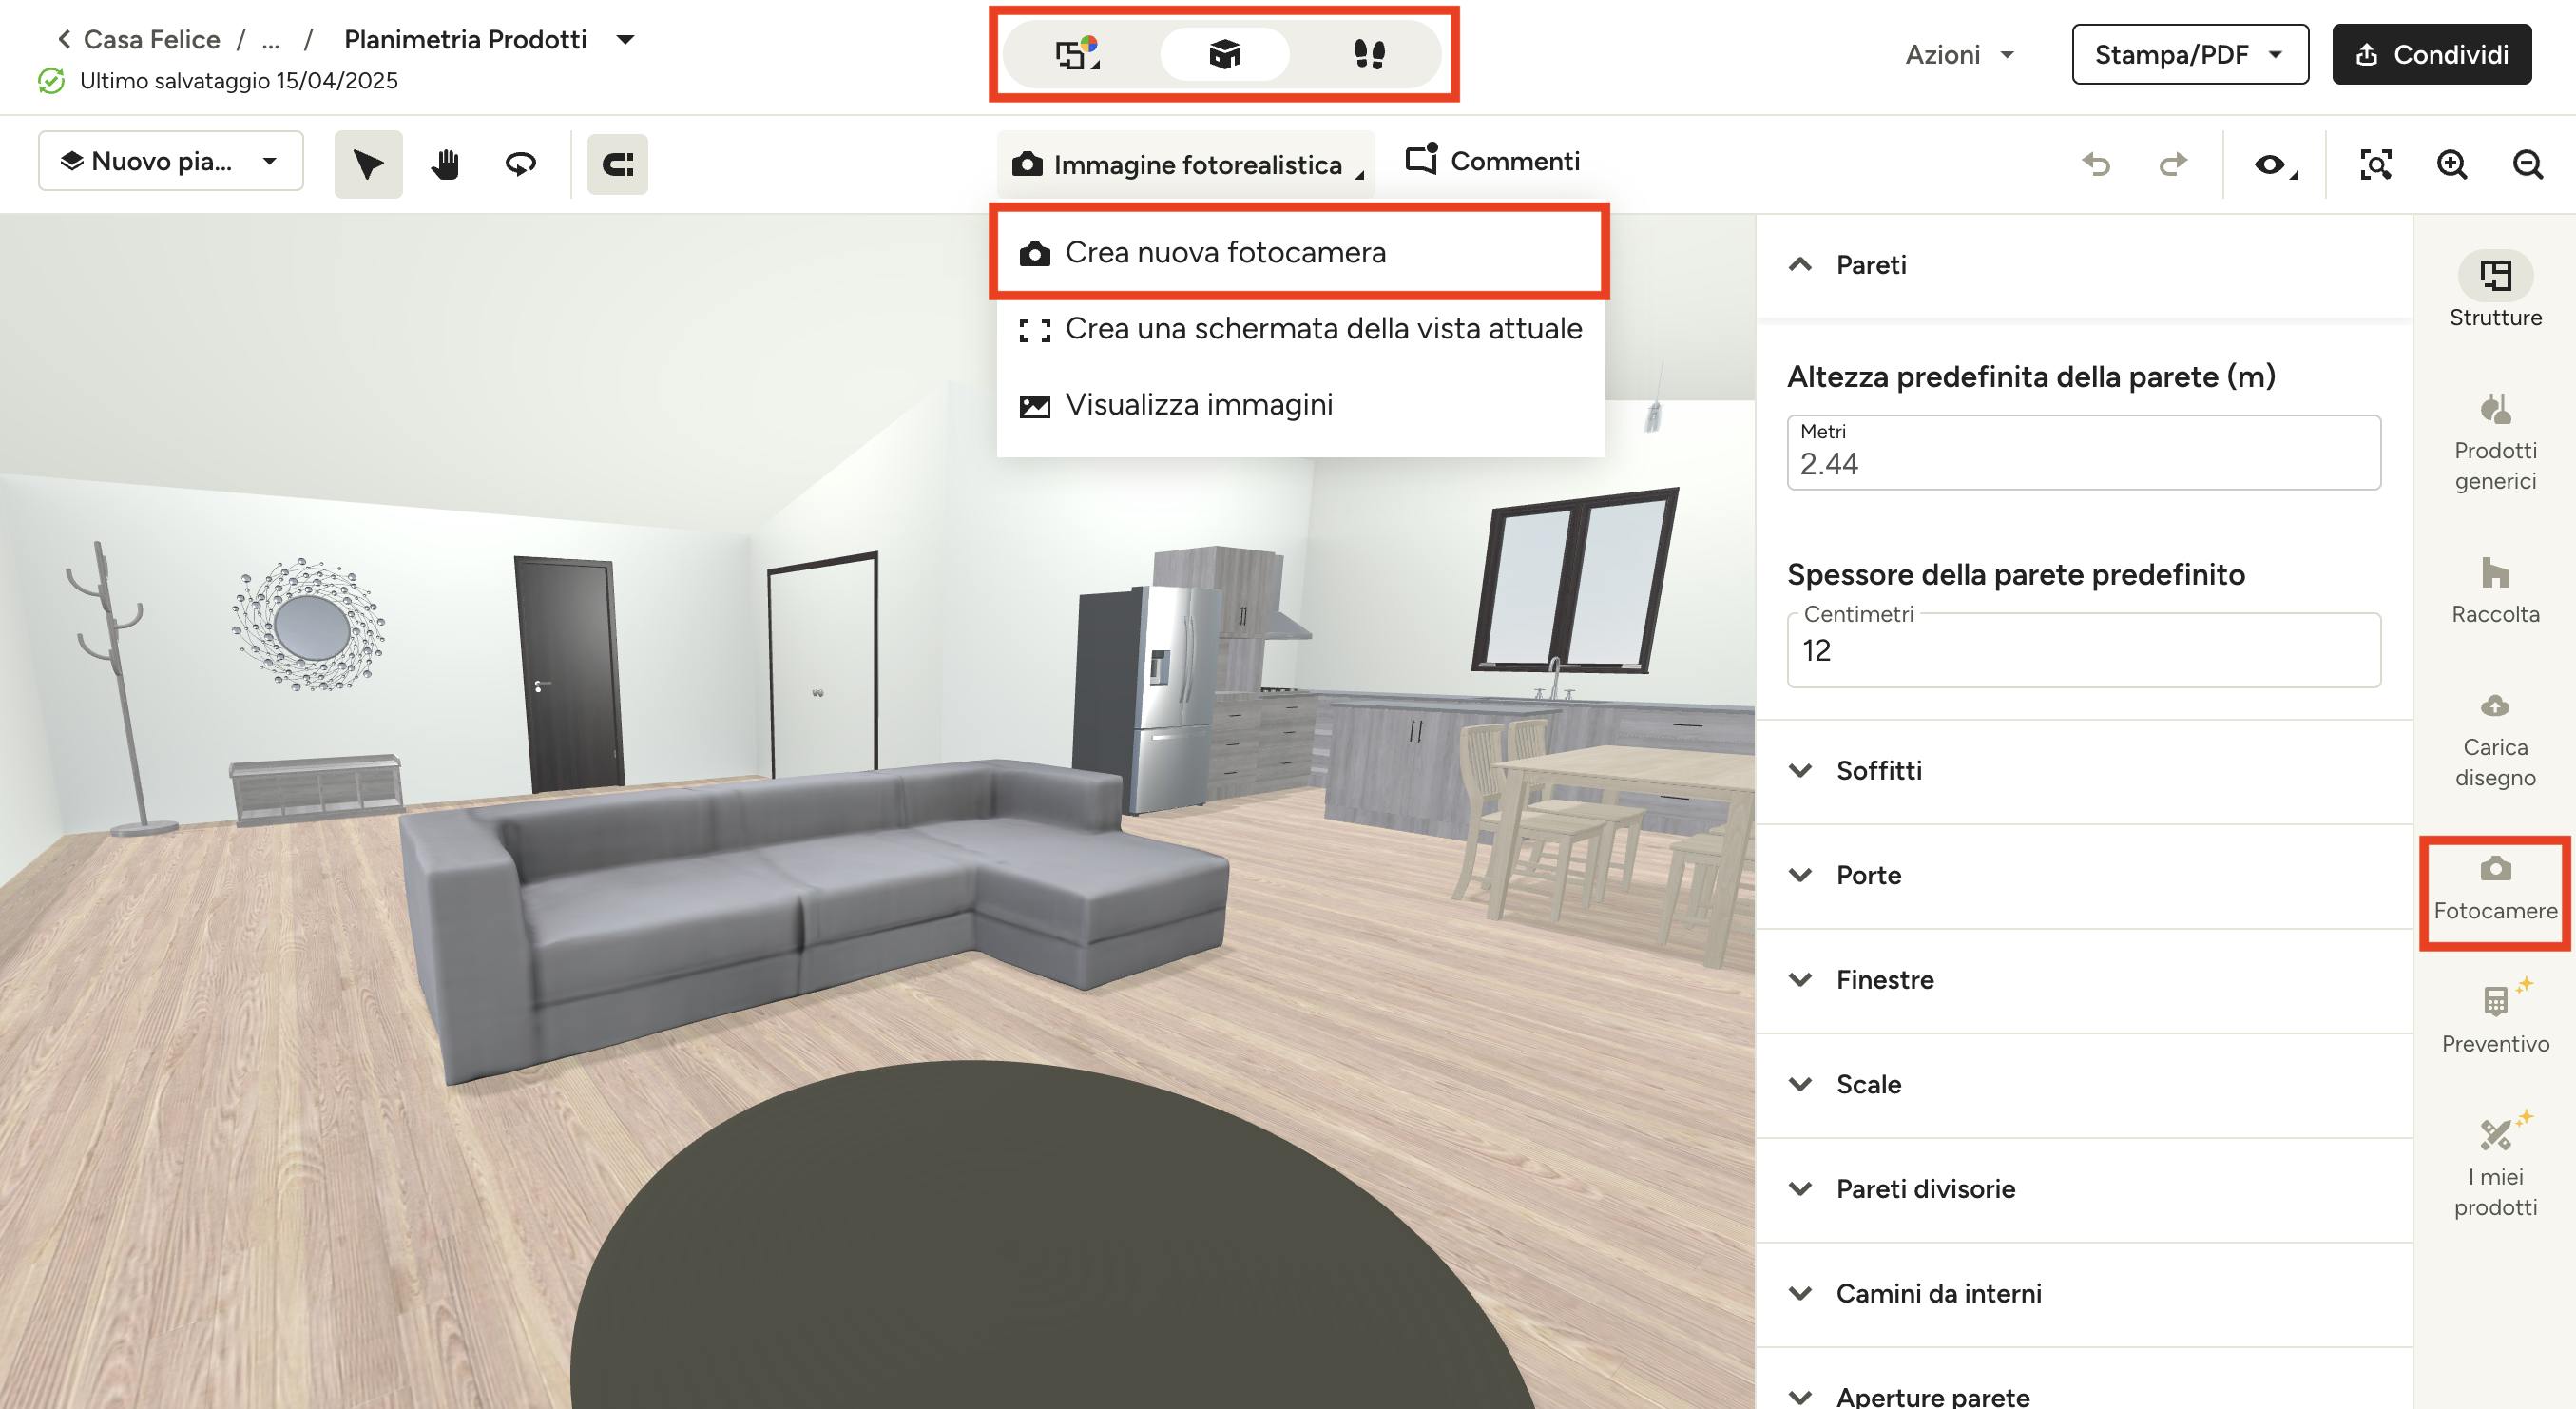Select the arrow pointer tool
The height and width of the screenshot is (1409, 2576).
click(368, 164)
